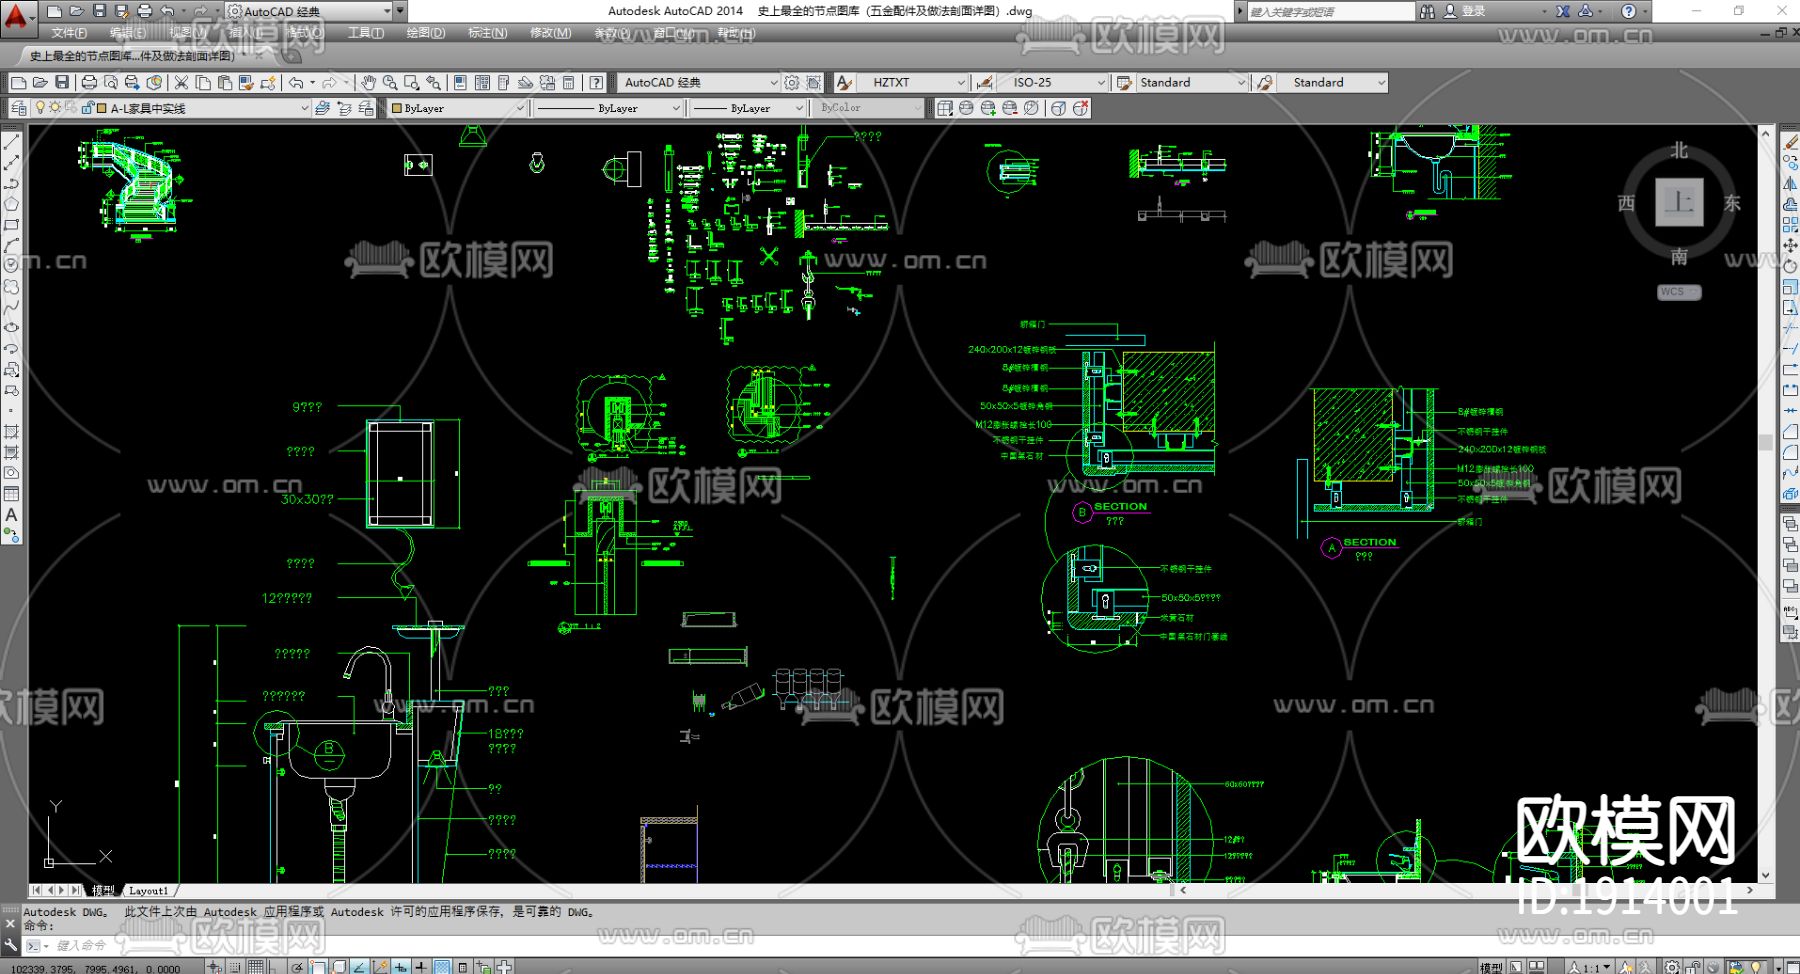This screenshot has width=1800, height=974.
Task: Click the Zoom Window icon
Action: point(411,82)
